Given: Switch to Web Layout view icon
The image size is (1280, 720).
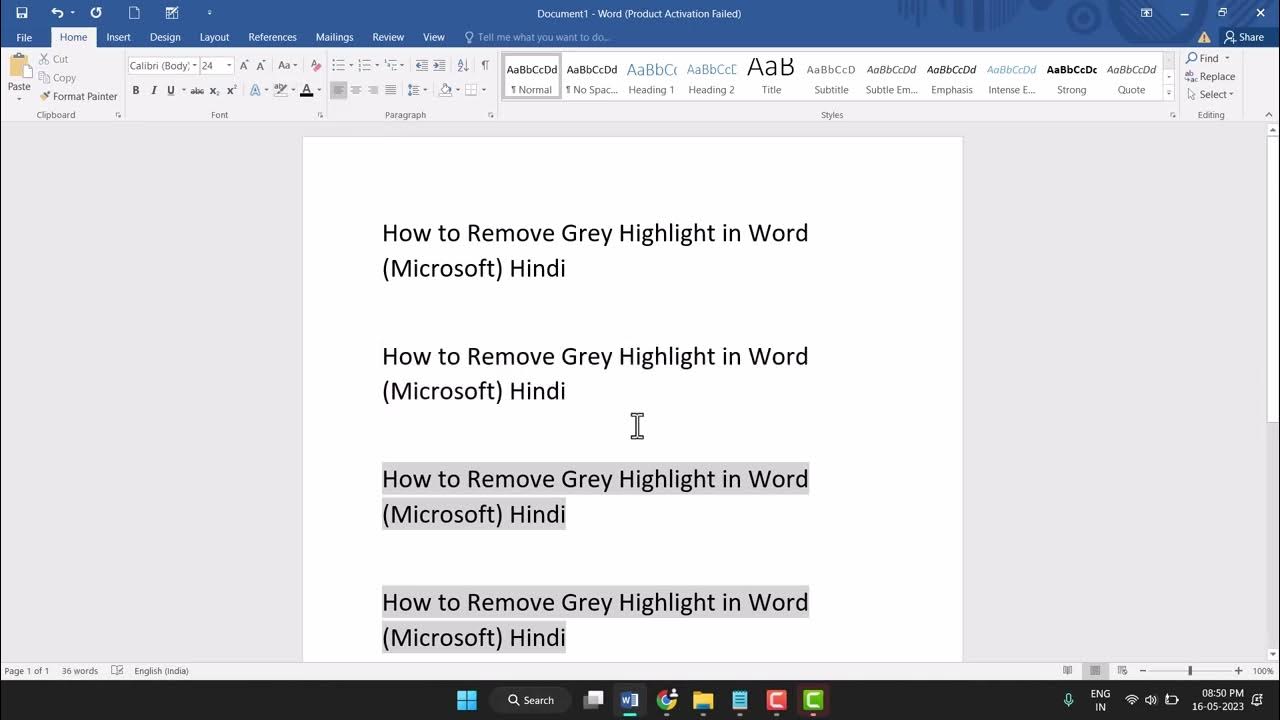Looking at the screenshot, I should 1122,671.
